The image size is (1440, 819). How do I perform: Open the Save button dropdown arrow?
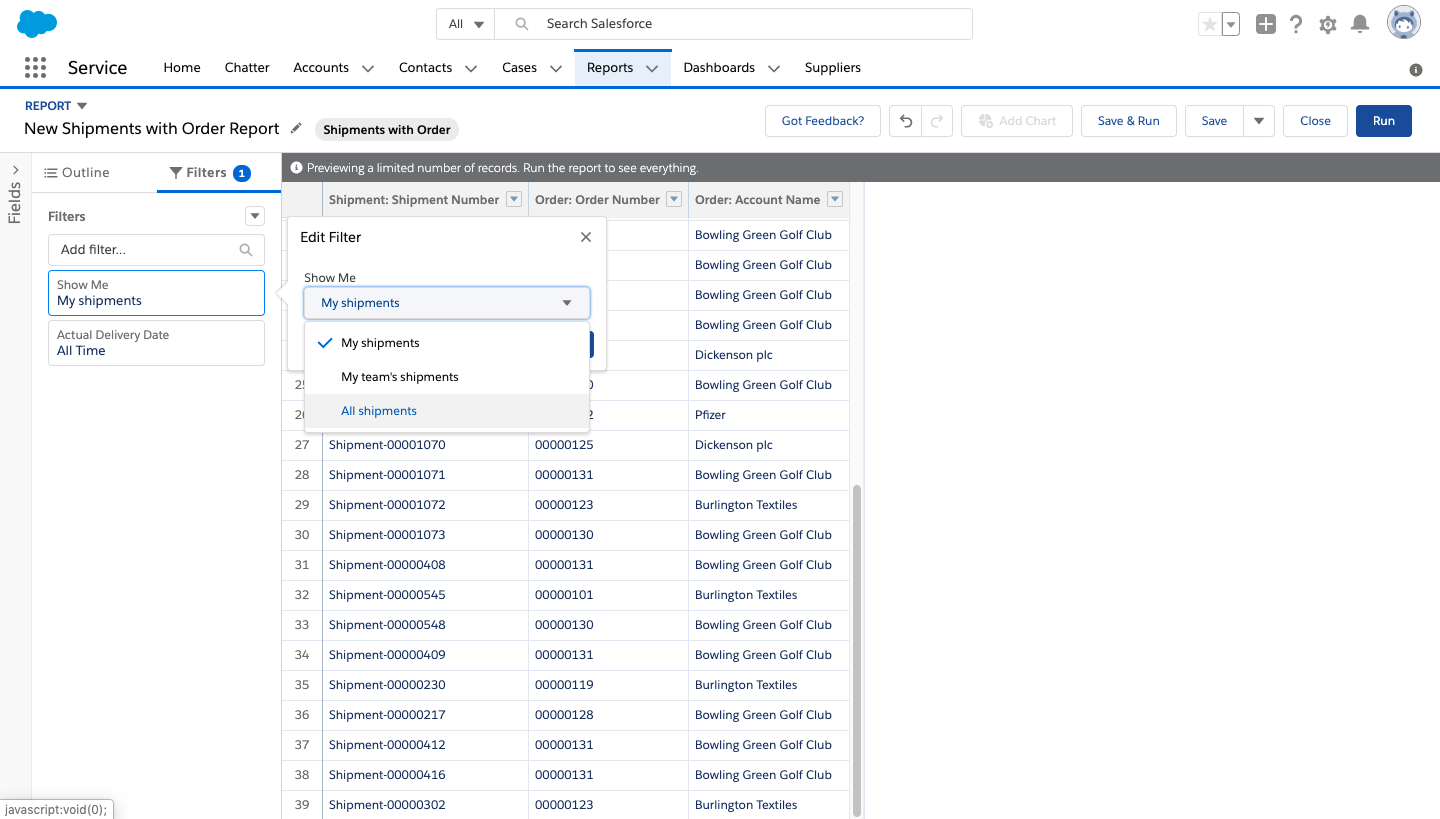[1259, 121]
